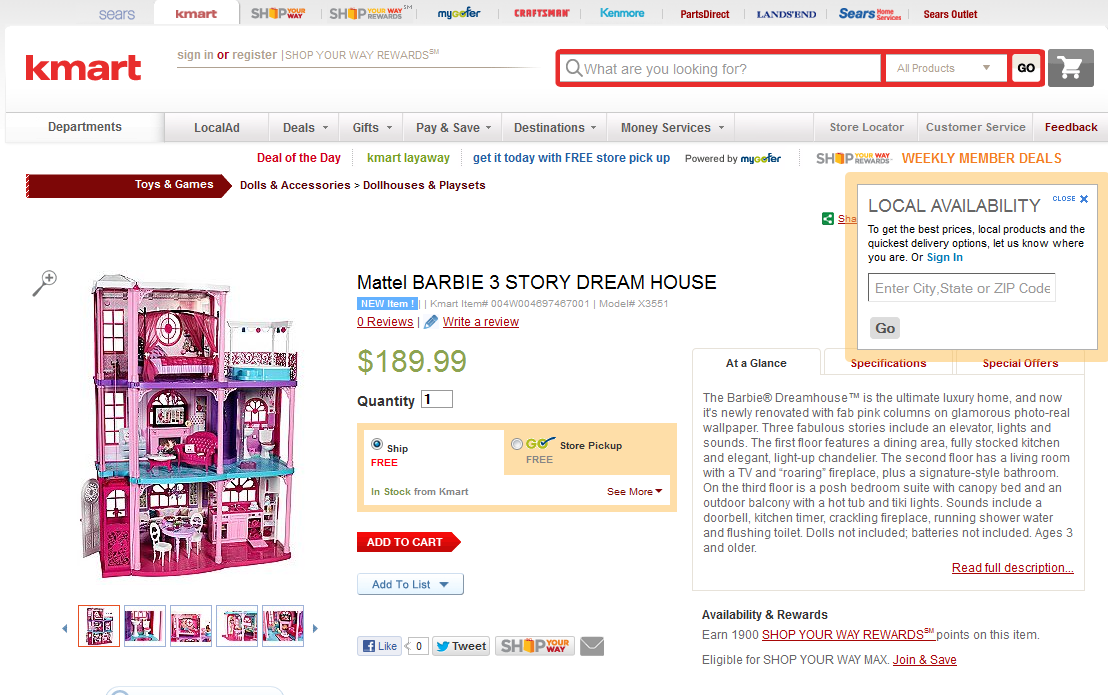The width and height of the screenshot is (1108, 695).
Task: Click the green share icon
Action: click(827, 219)
